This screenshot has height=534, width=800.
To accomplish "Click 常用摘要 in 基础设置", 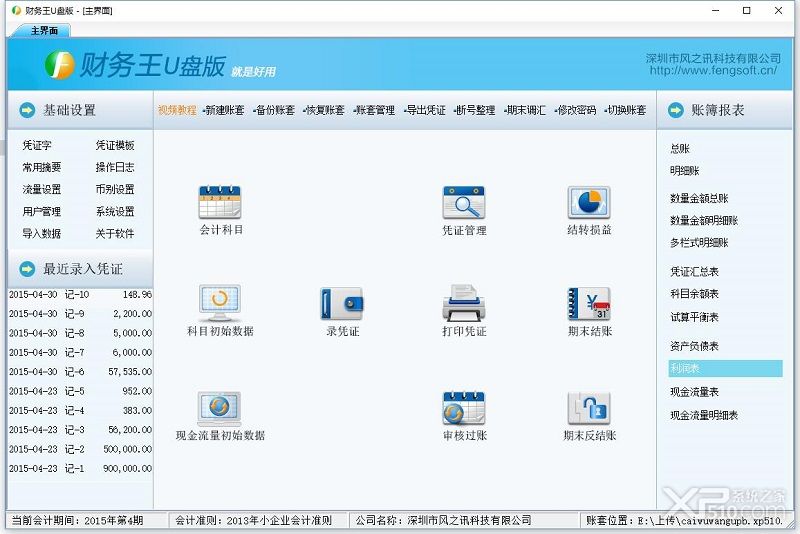I will (41, 167).
